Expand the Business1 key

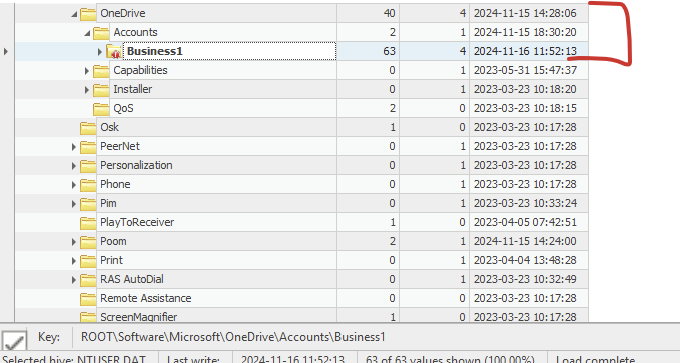pyautogui.click(x=100, y=52)
